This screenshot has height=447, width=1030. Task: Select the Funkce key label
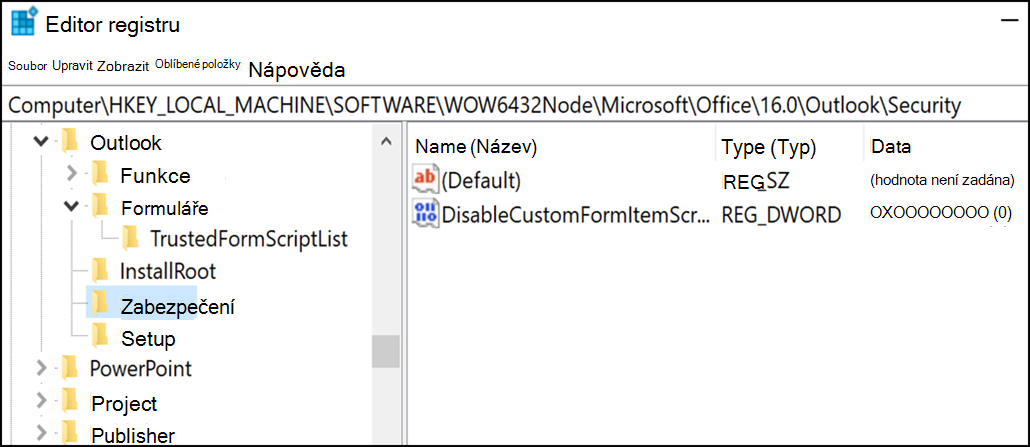(x=156, y=176)
